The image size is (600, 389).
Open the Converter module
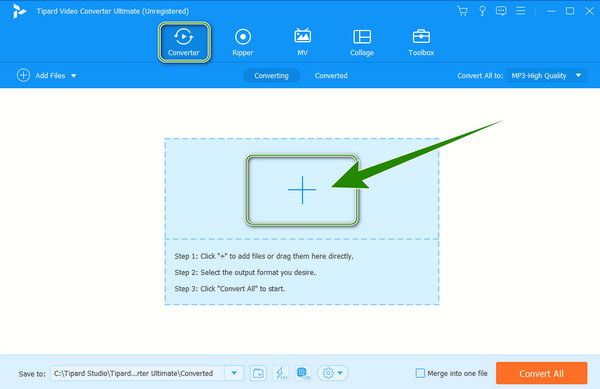pos(184,42)
